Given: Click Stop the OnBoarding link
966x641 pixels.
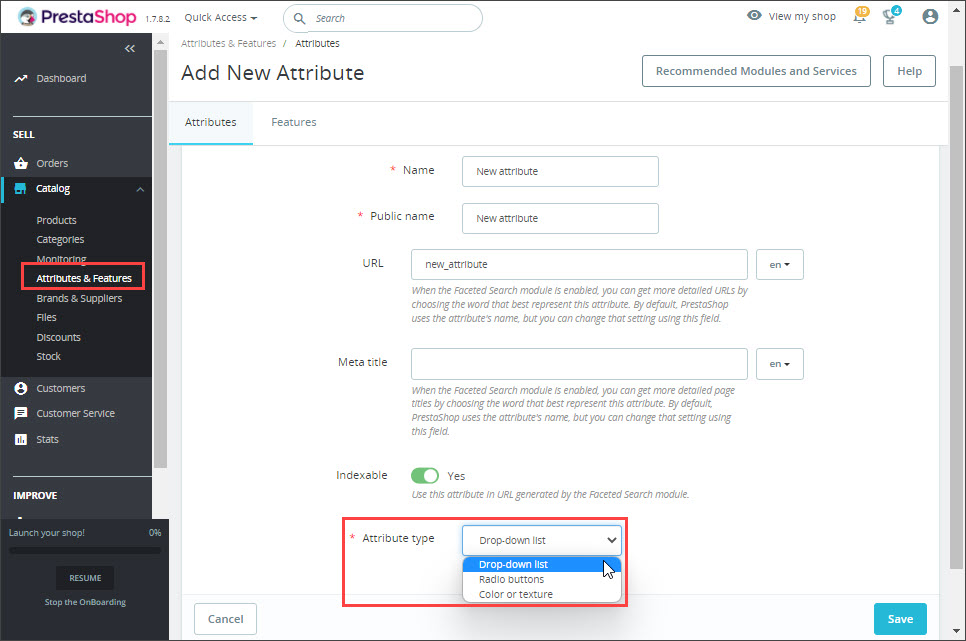Looking at the screenshot, I should [x=85, y=602].
